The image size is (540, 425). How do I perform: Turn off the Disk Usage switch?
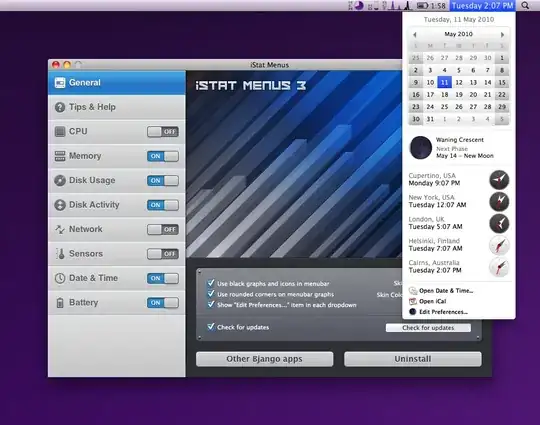click(x=163, y=180)
